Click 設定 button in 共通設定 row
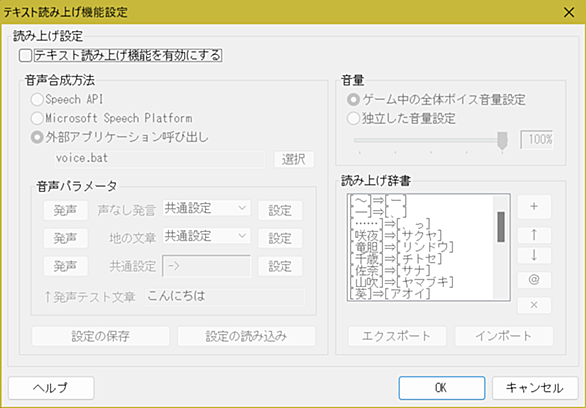 pyautogui.click(x=280, y=266)
